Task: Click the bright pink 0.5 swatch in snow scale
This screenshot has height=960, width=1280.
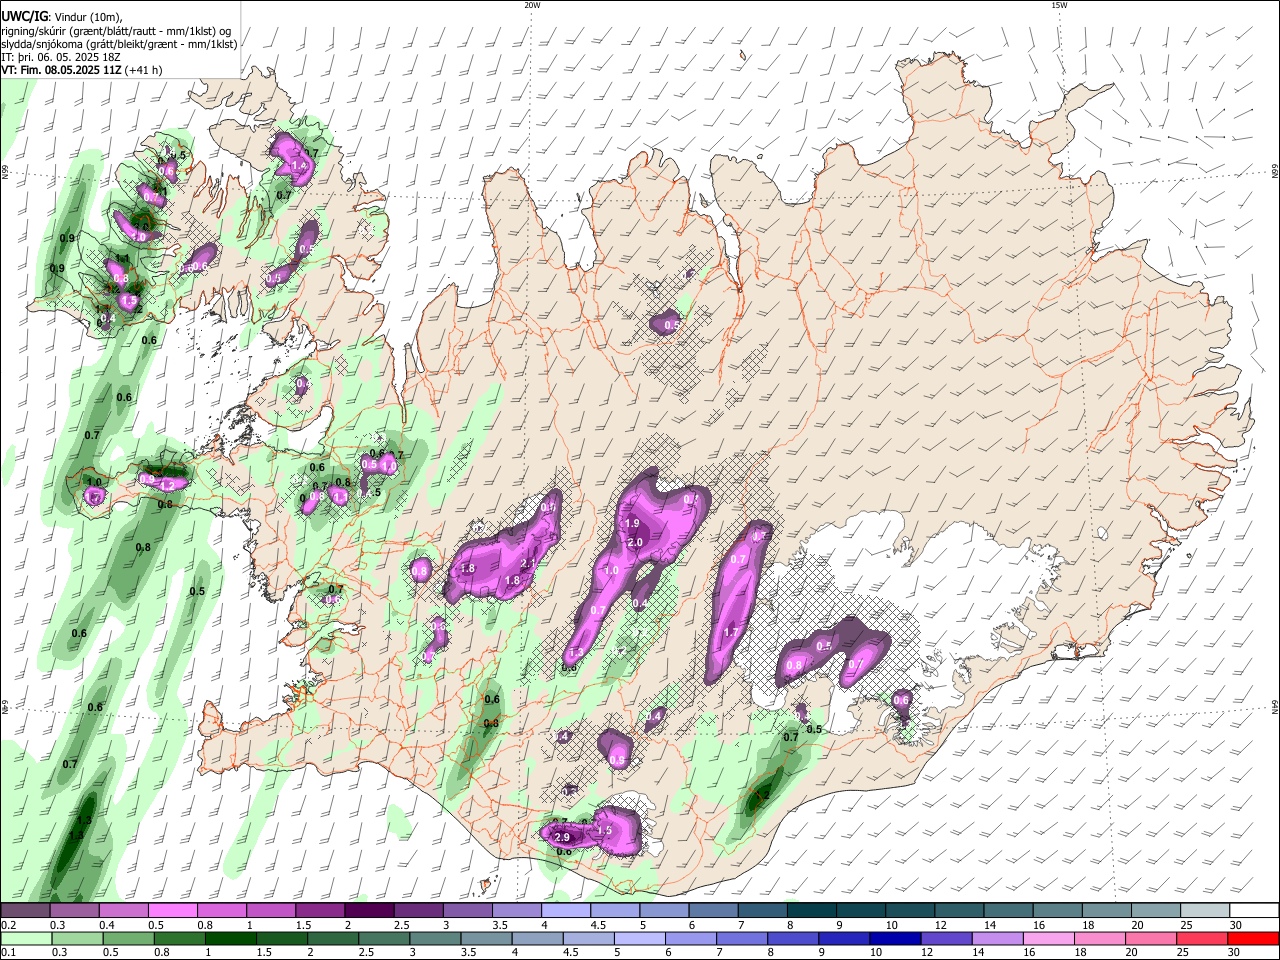Action: click(171, 911)
